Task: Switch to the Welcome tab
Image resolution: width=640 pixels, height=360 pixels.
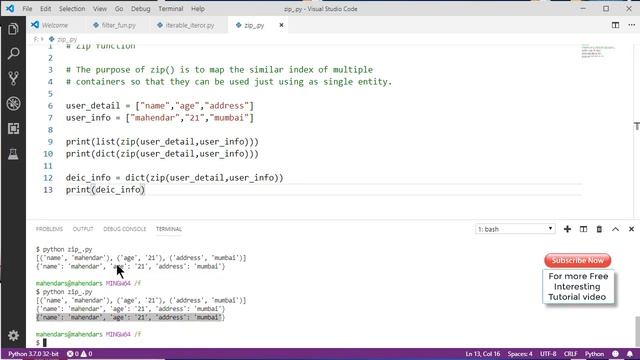Action: pyautogui.click(x=55, y=25)
